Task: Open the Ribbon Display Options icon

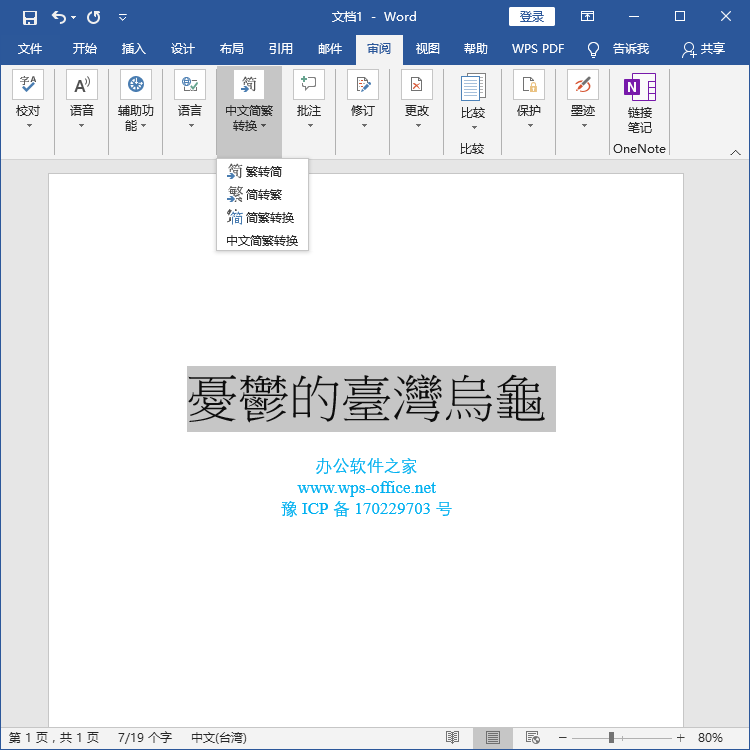Action: [x=587, y=17]
